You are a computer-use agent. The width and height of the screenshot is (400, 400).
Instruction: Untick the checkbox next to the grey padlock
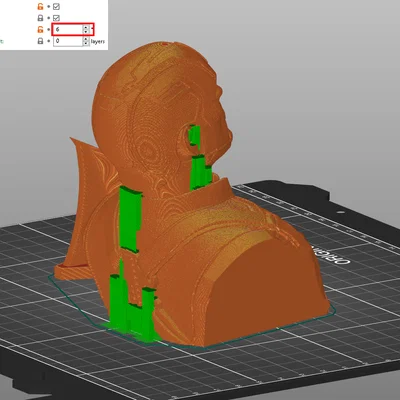click(x=56, y=18)
